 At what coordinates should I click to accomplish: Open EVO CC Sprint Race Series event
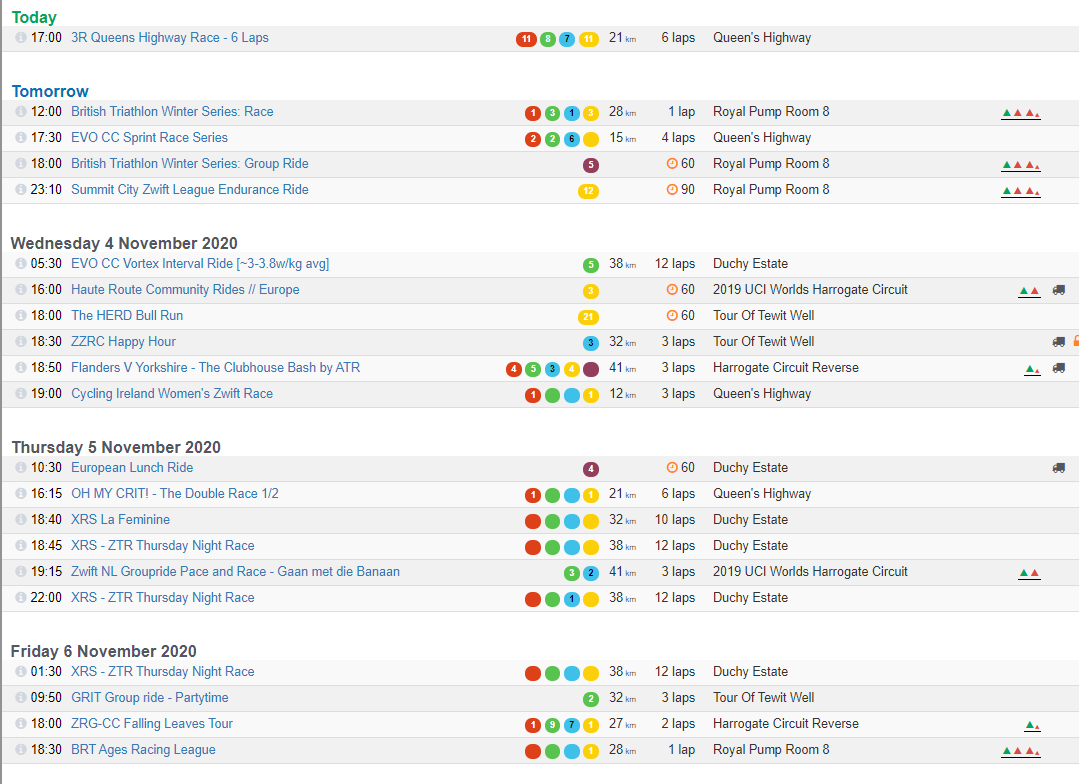pos(149,138)
